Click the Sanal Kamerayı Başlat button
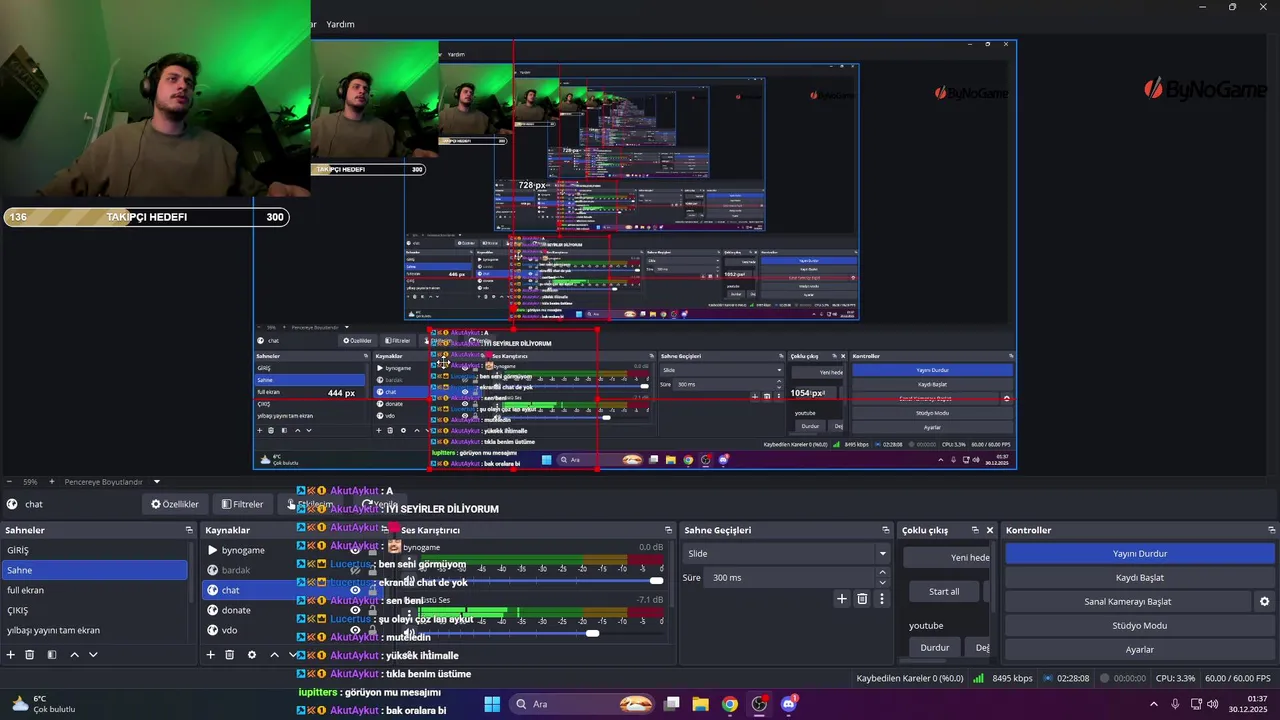This screenshot has width=1280, height=720. [x=1128, y=602]
